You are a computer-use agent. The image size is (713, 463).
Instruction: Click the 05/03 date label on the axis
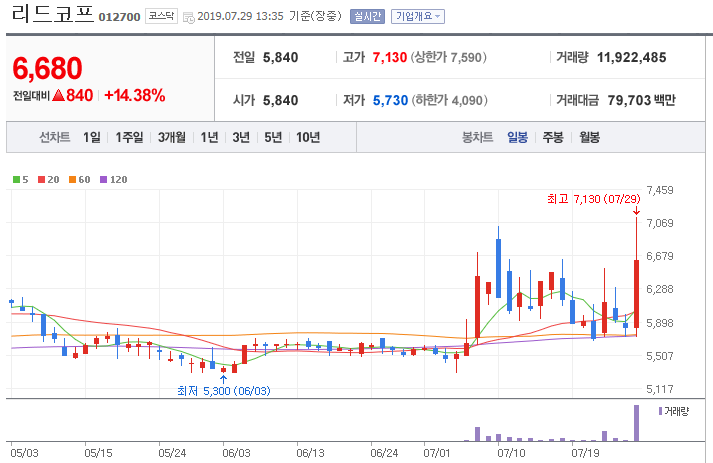(x=25, y=453)
